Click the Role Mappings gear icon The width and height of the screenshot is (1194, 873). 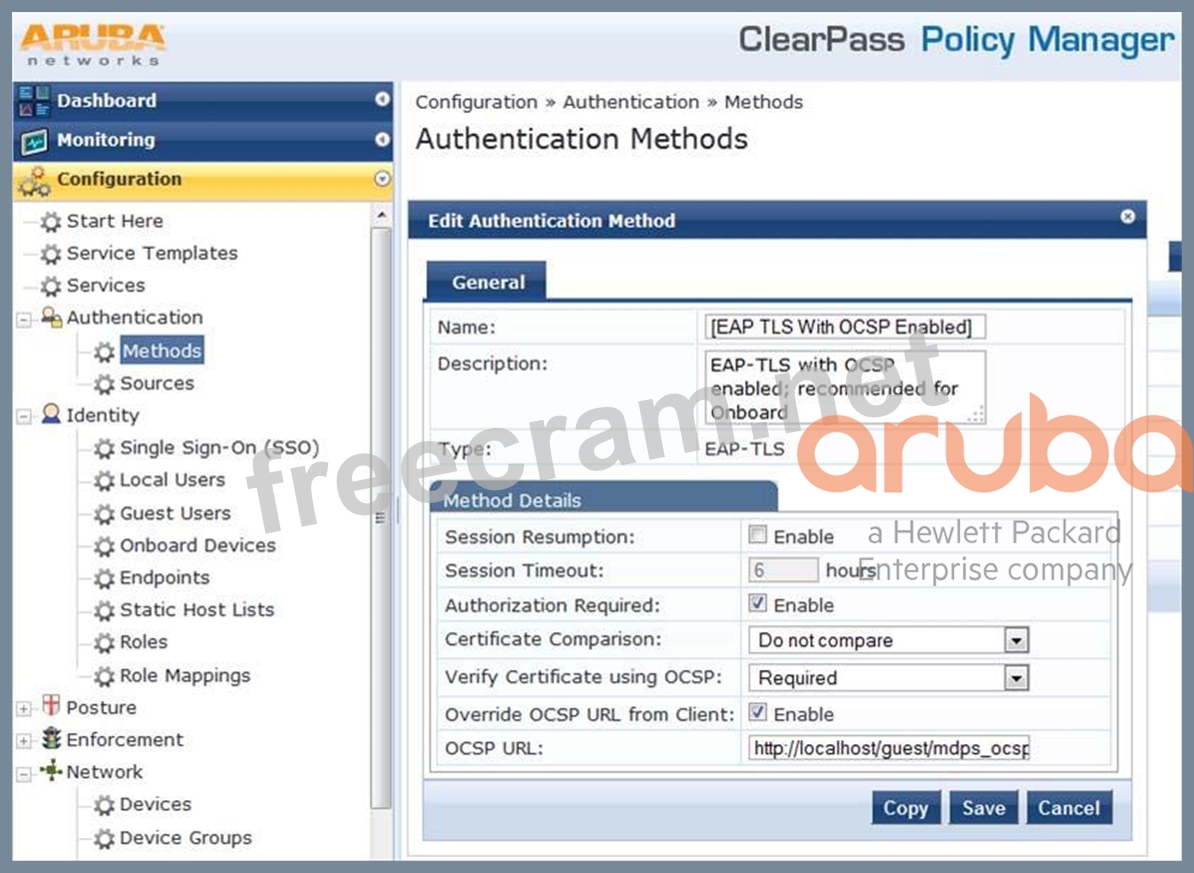tap(104, 676)
